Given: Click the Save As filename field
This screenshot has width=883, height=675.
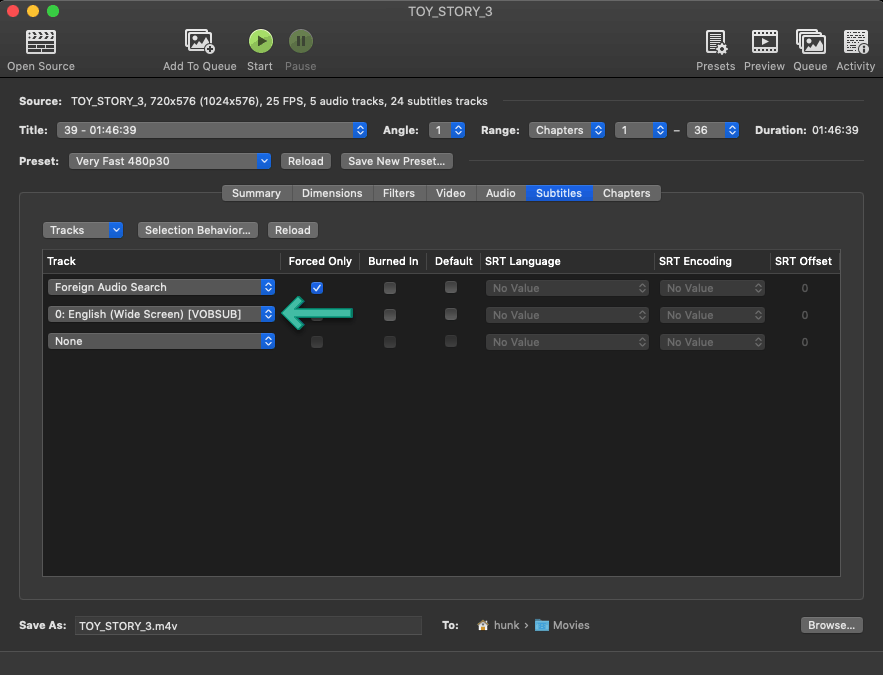Looking at the screenshot, I should tap(248, 625).
